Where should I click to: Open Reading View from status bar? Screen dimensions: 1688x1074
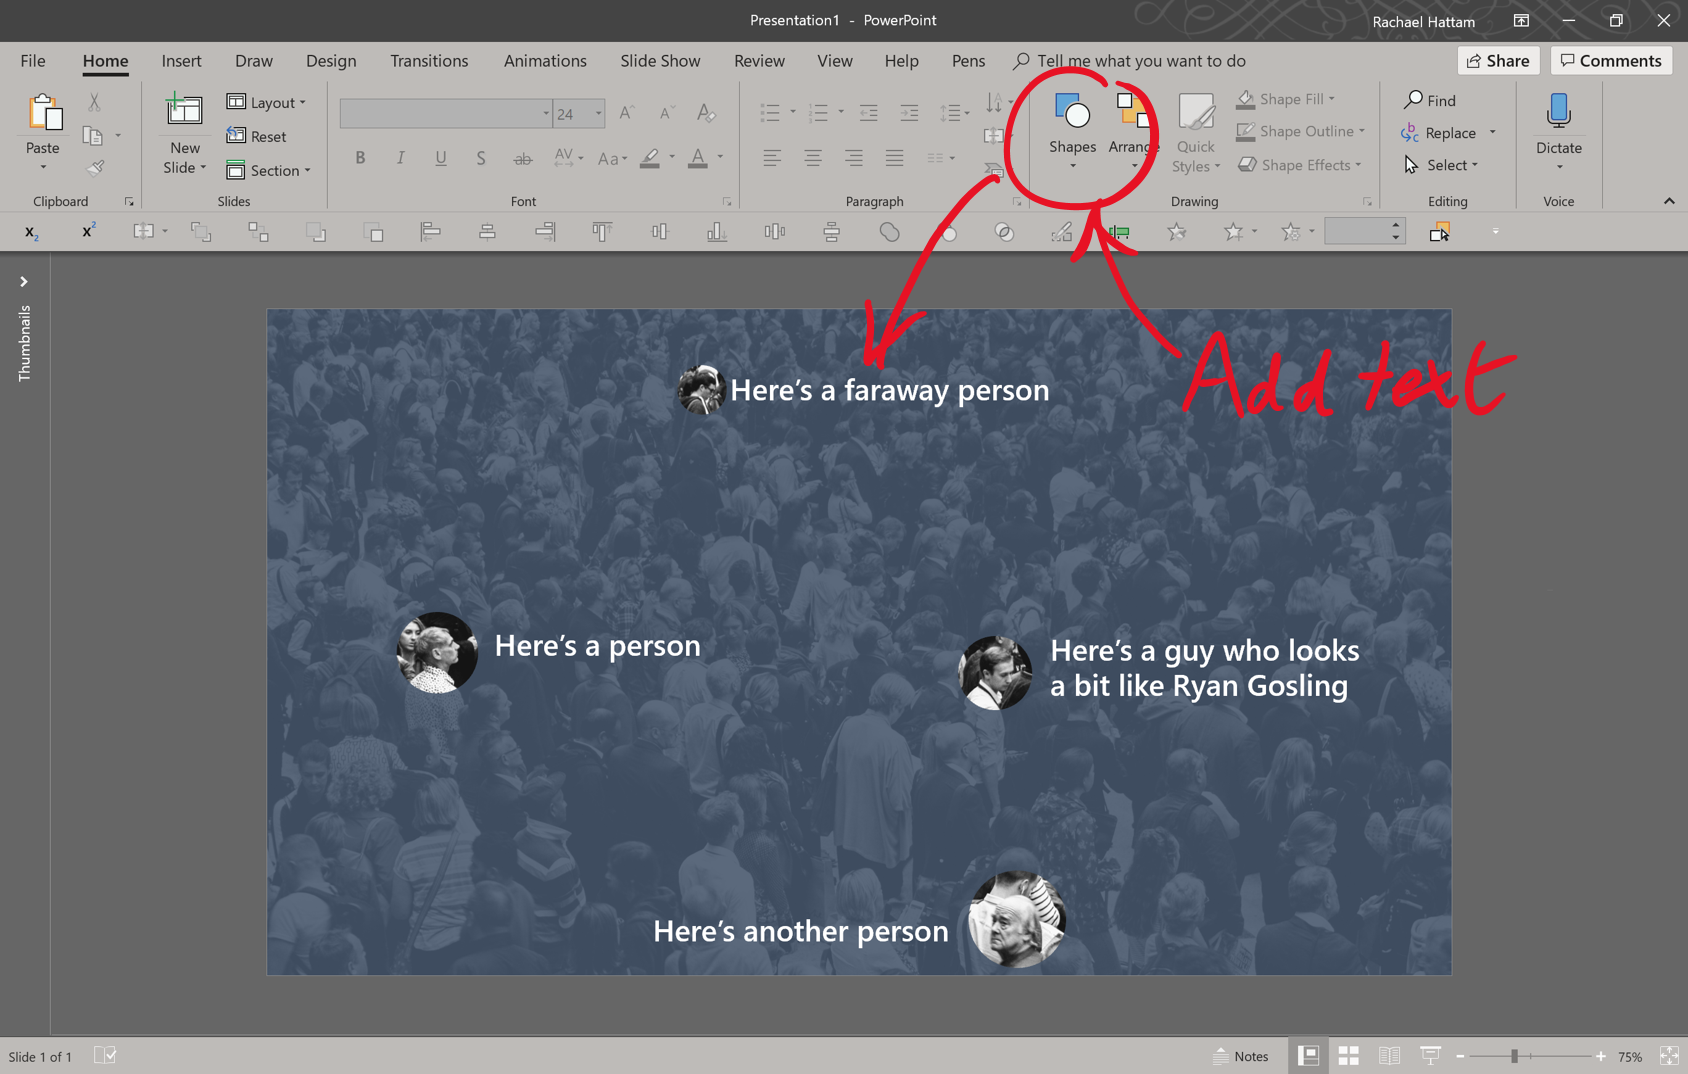tap(1389, 1056)
